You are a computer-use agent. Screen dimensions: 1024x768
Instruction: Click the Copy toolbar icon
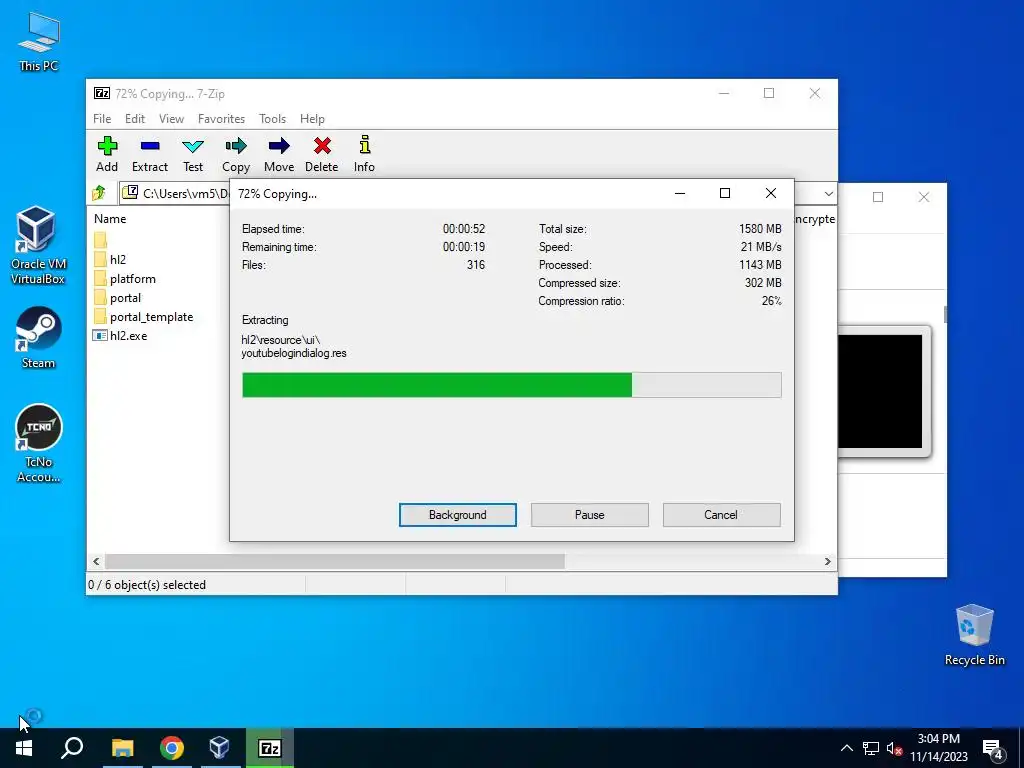pyautogui.click(x=236, y=154)
